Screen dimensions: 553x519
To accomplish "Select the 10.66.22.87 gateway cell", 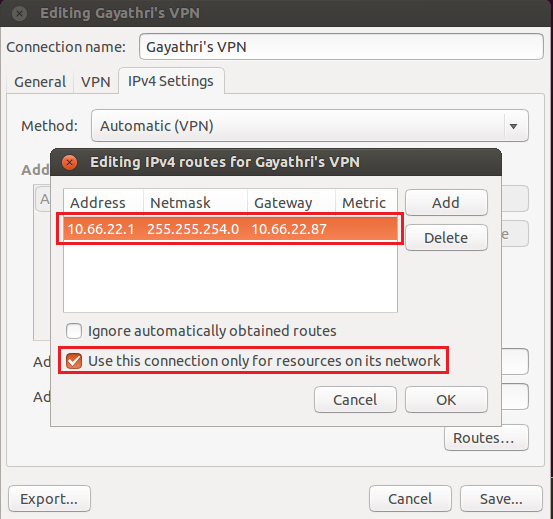I will pos(289,229).
